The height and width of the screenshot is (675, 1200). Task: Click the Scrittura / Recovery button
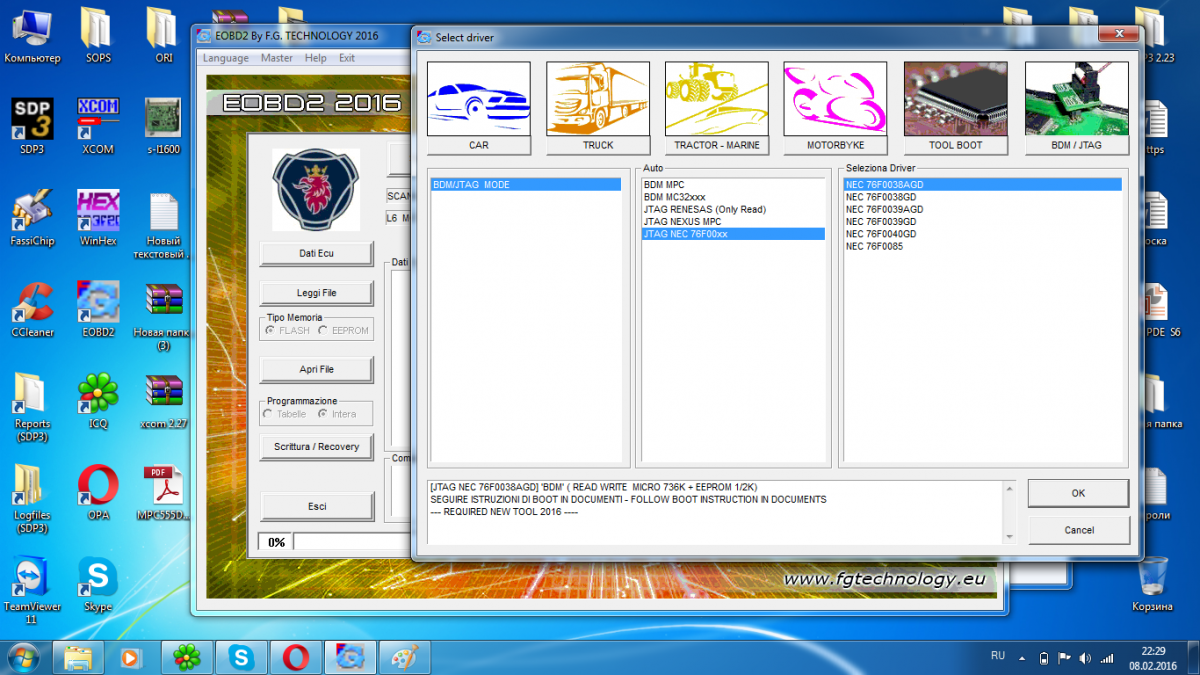tap(316, 447)
